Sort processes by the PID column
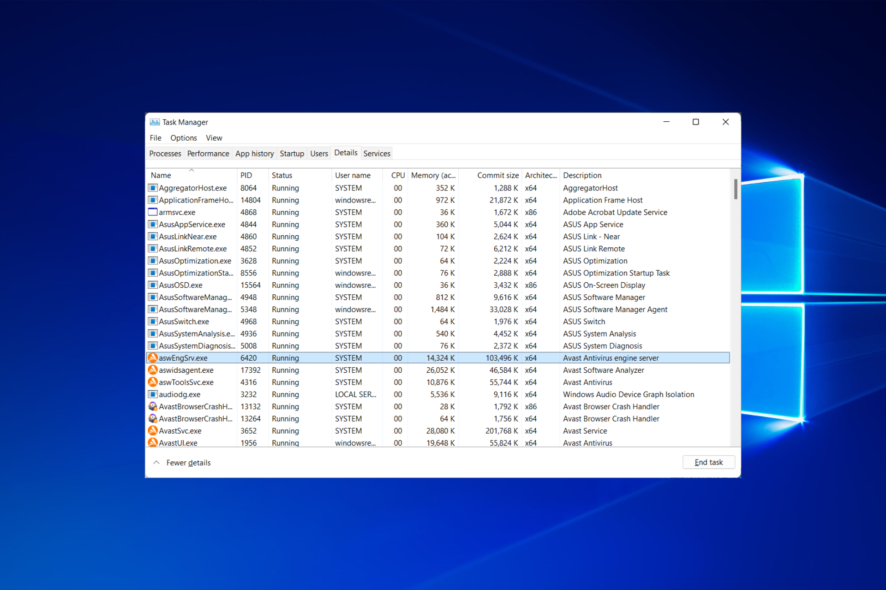Screen dimensions: 886x590 coord(246,174)
